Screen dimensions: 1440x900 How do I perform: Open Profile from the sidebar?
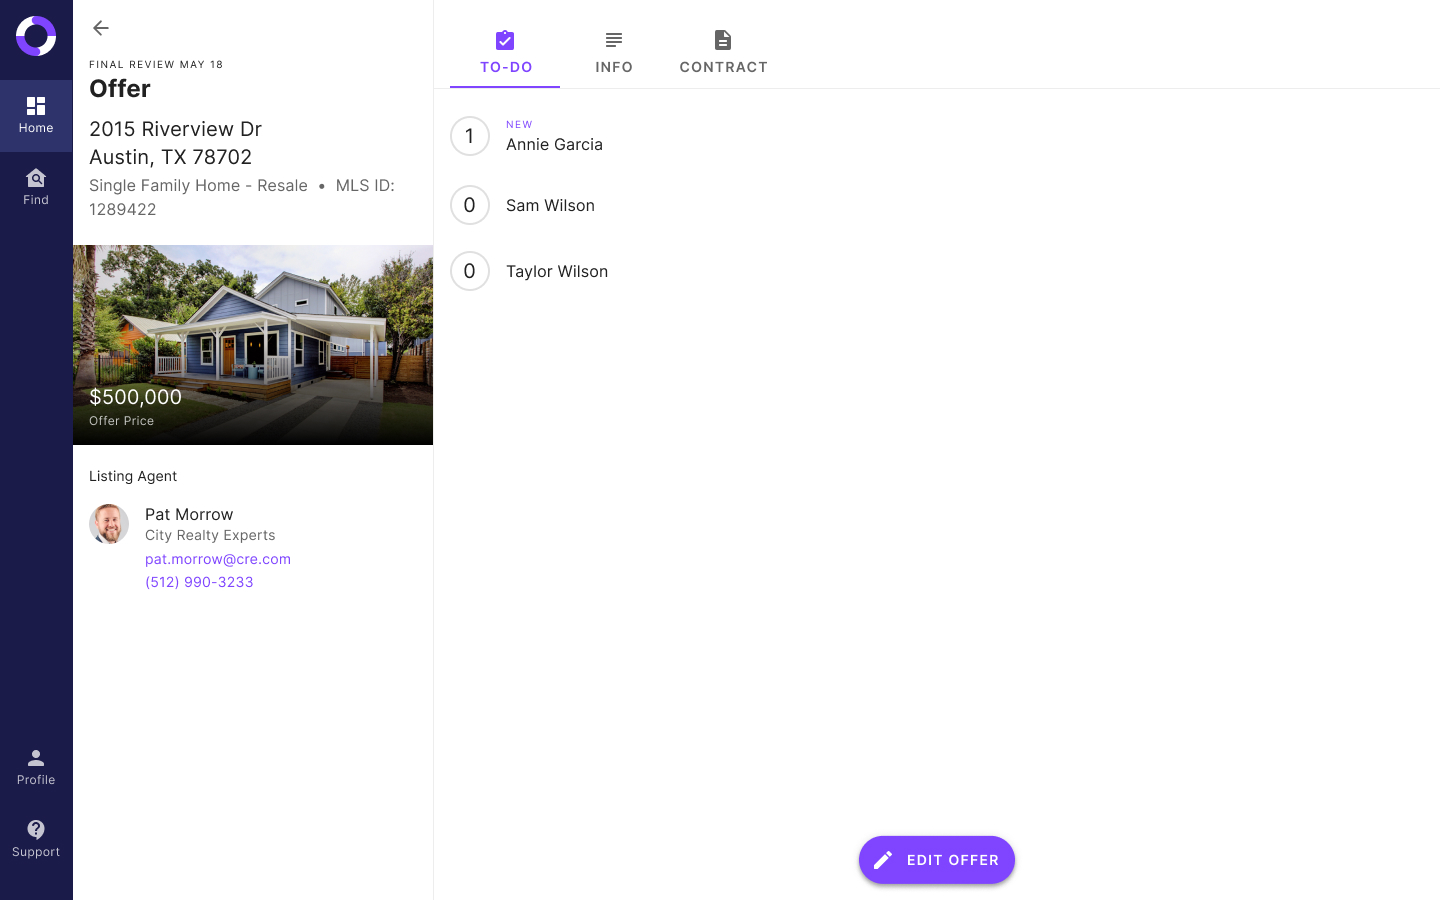tap(36, 767)
